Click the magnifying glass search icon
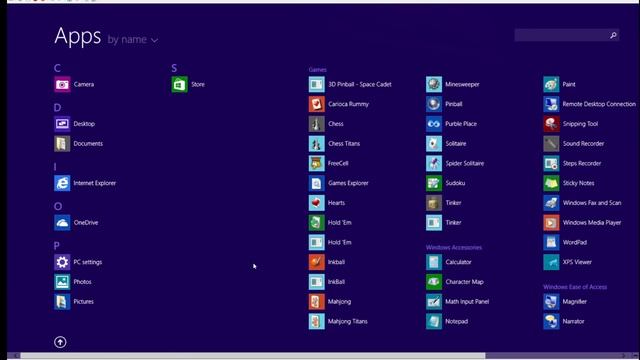 tap(613, 36)
